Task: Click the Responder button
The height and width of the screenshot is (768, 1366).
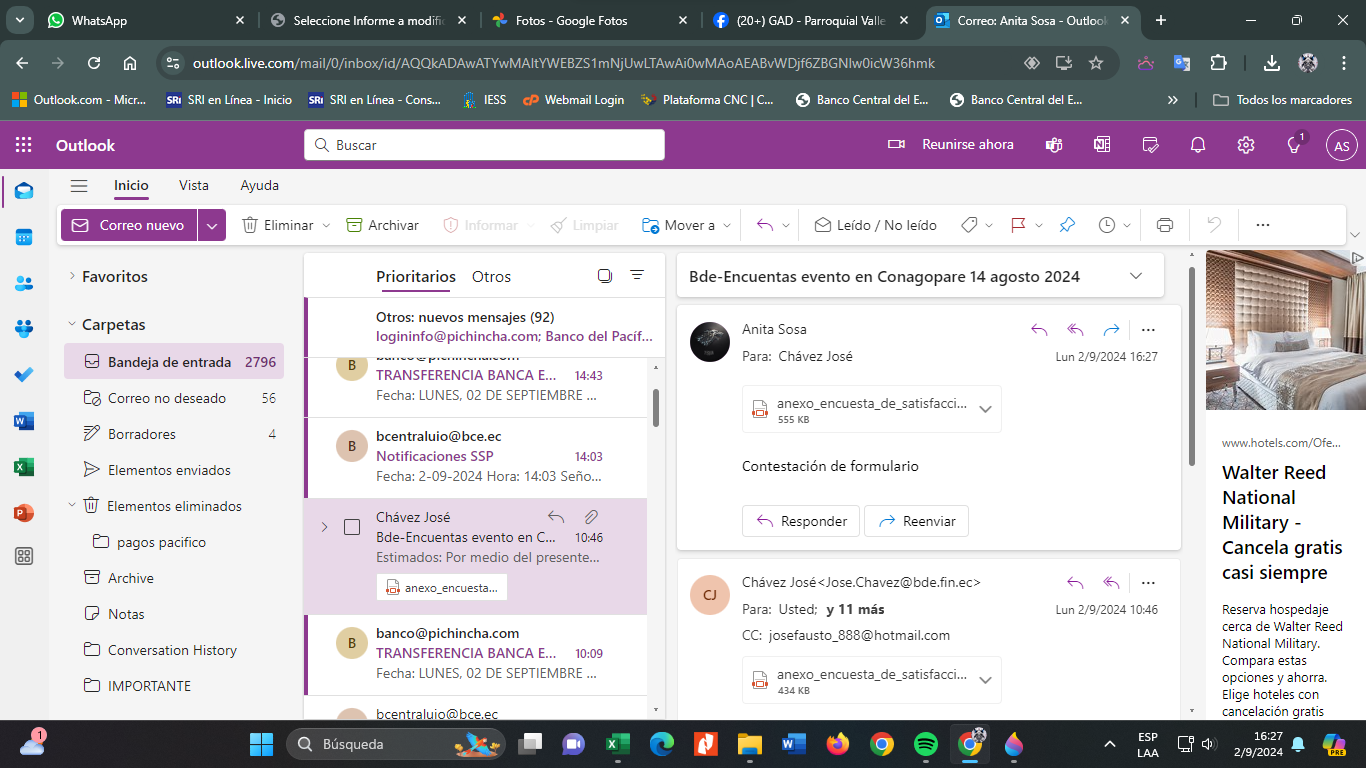Action: 802,521
